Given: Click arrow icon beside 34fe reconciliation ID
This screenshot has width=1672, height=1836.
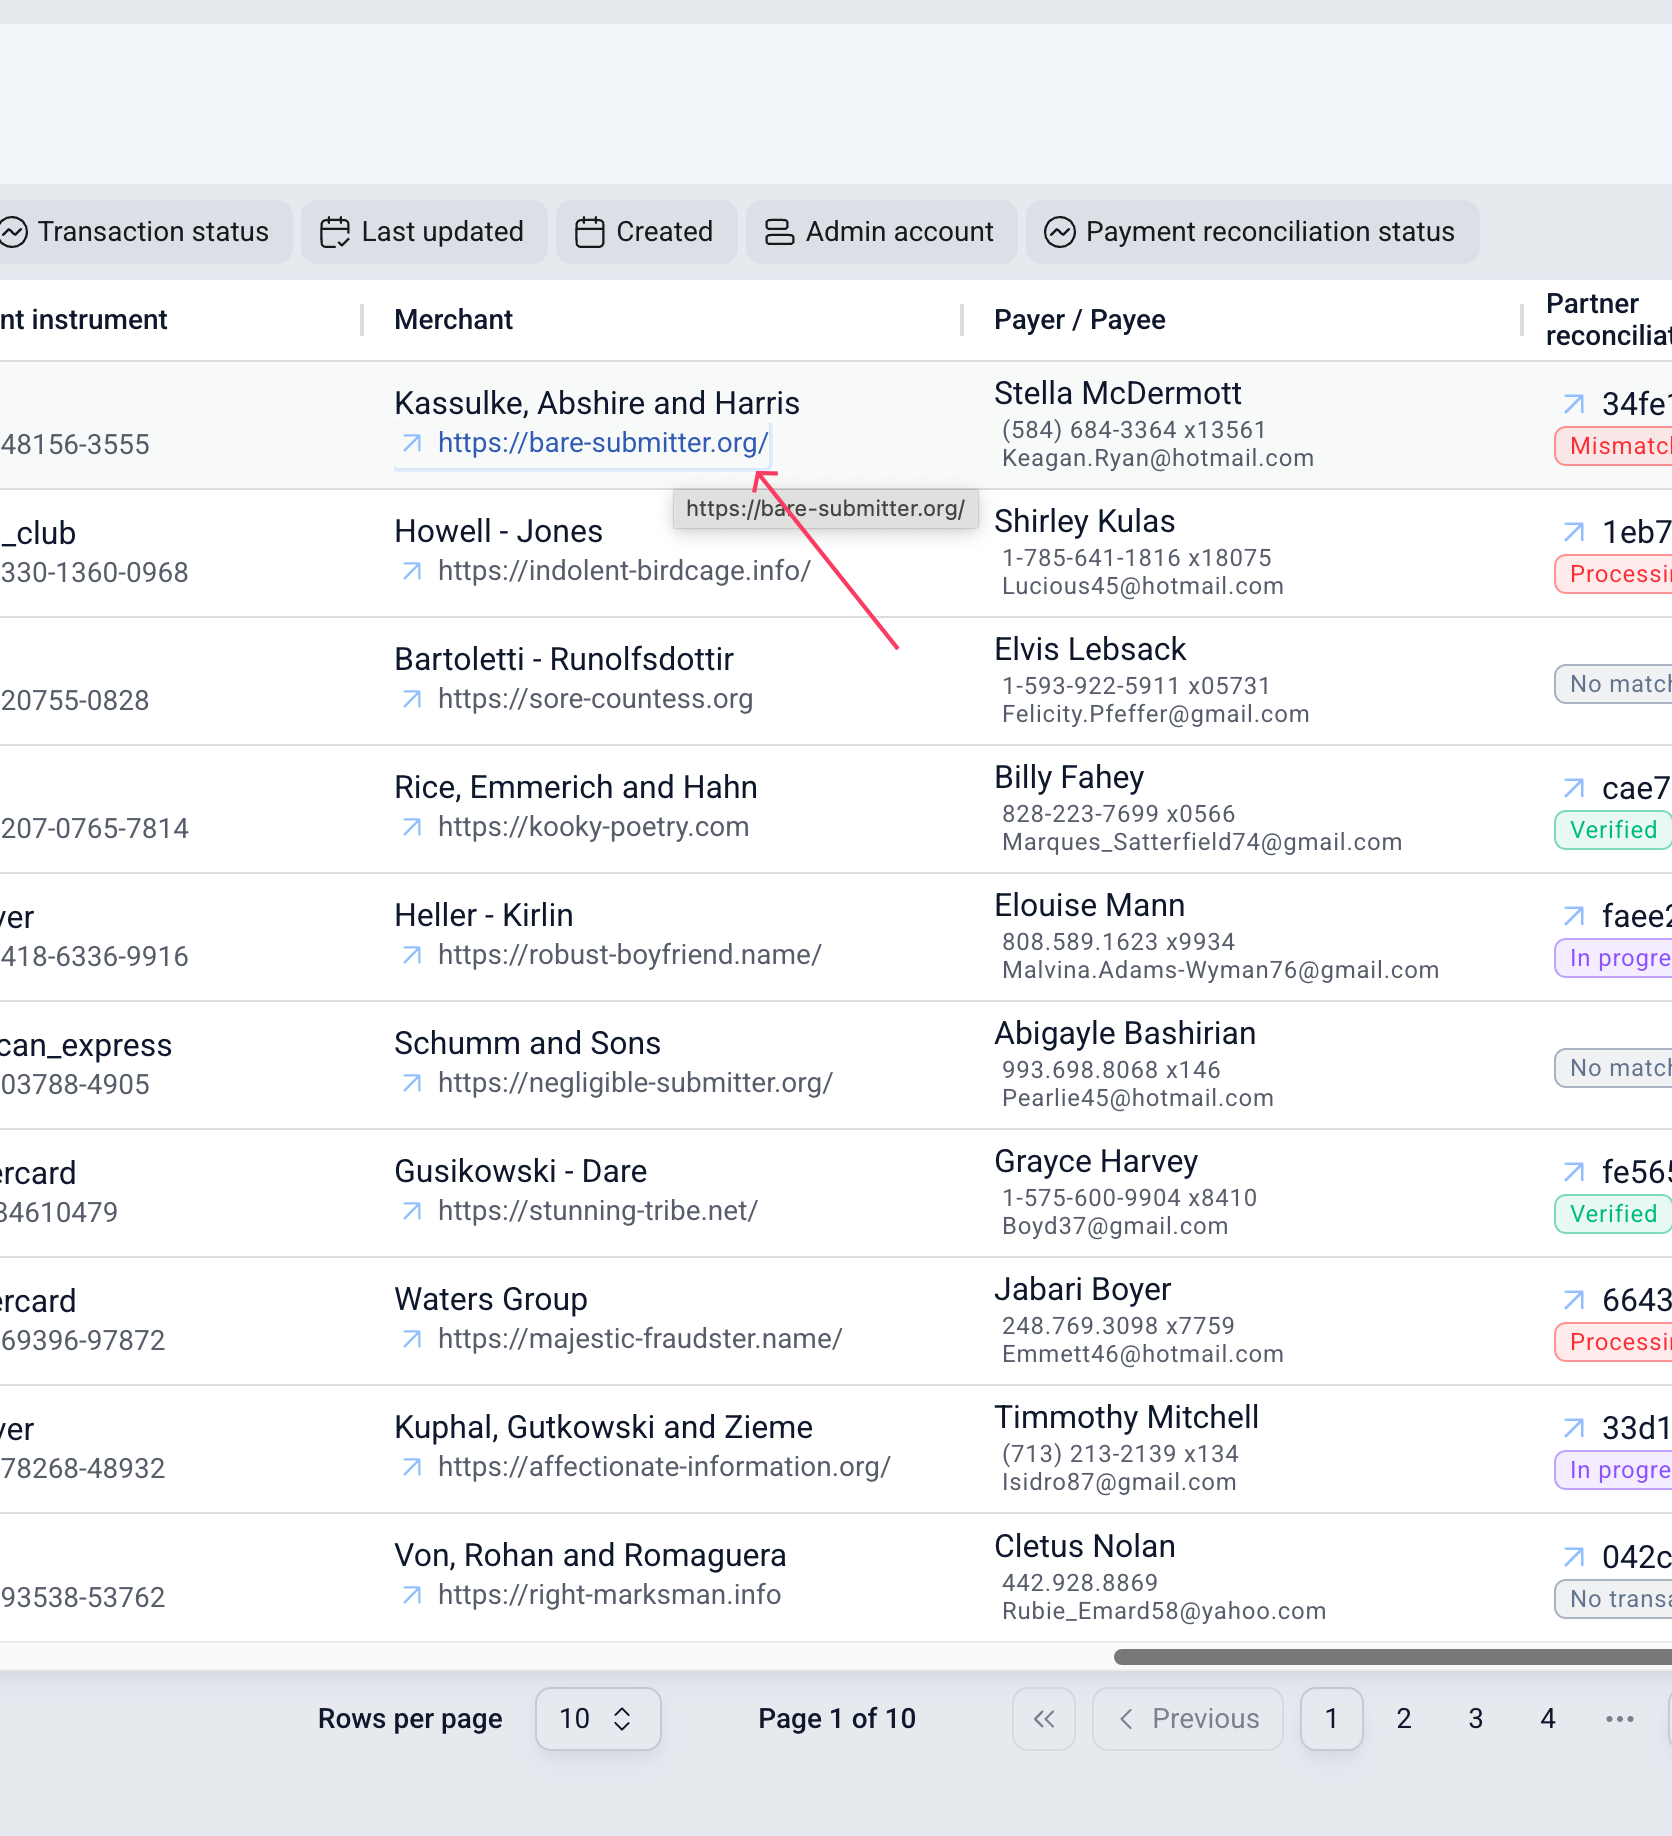Looking at the screenshot, I should [x=1574, y=404].
